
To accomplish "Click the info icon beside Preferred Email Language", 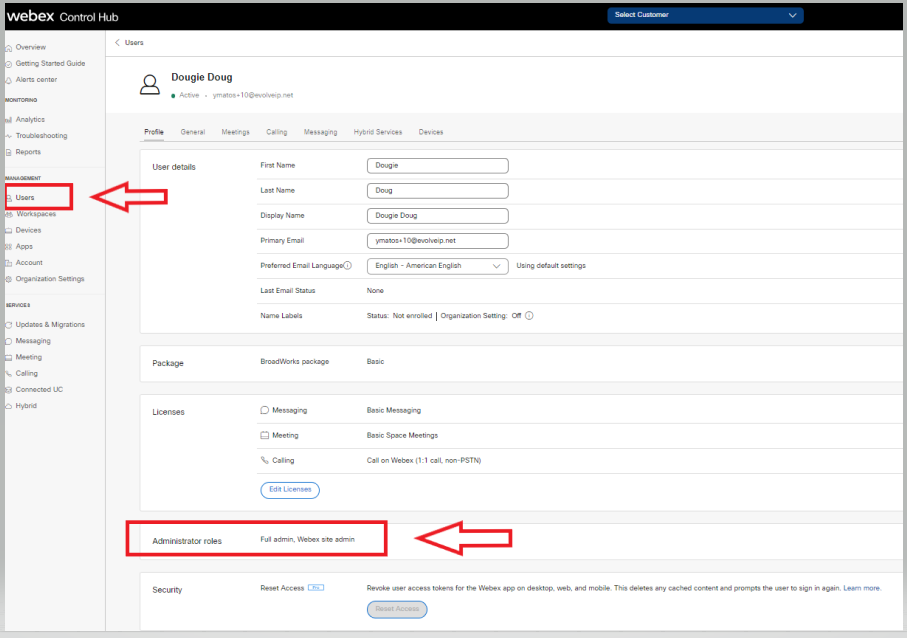I will tap(347, 266).
